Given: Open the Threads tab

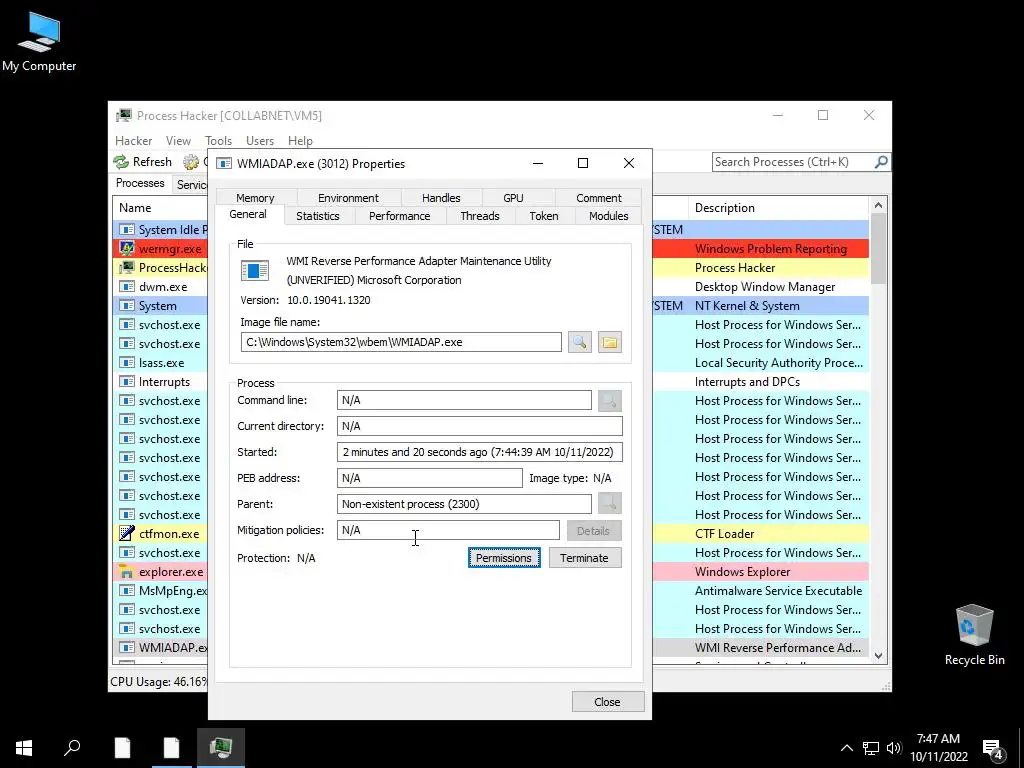Looking at the screenshot, I should point(480,216).
